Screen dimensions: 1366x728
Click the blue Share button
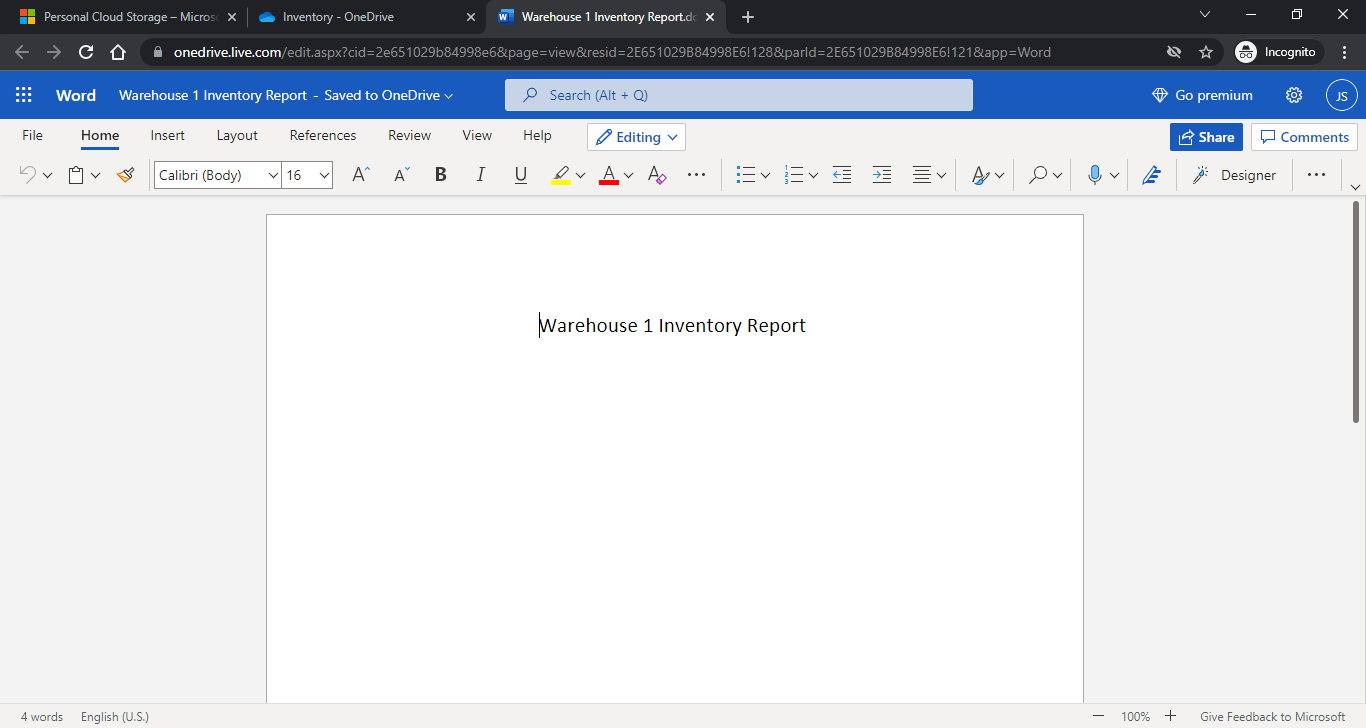(1206, 137)
